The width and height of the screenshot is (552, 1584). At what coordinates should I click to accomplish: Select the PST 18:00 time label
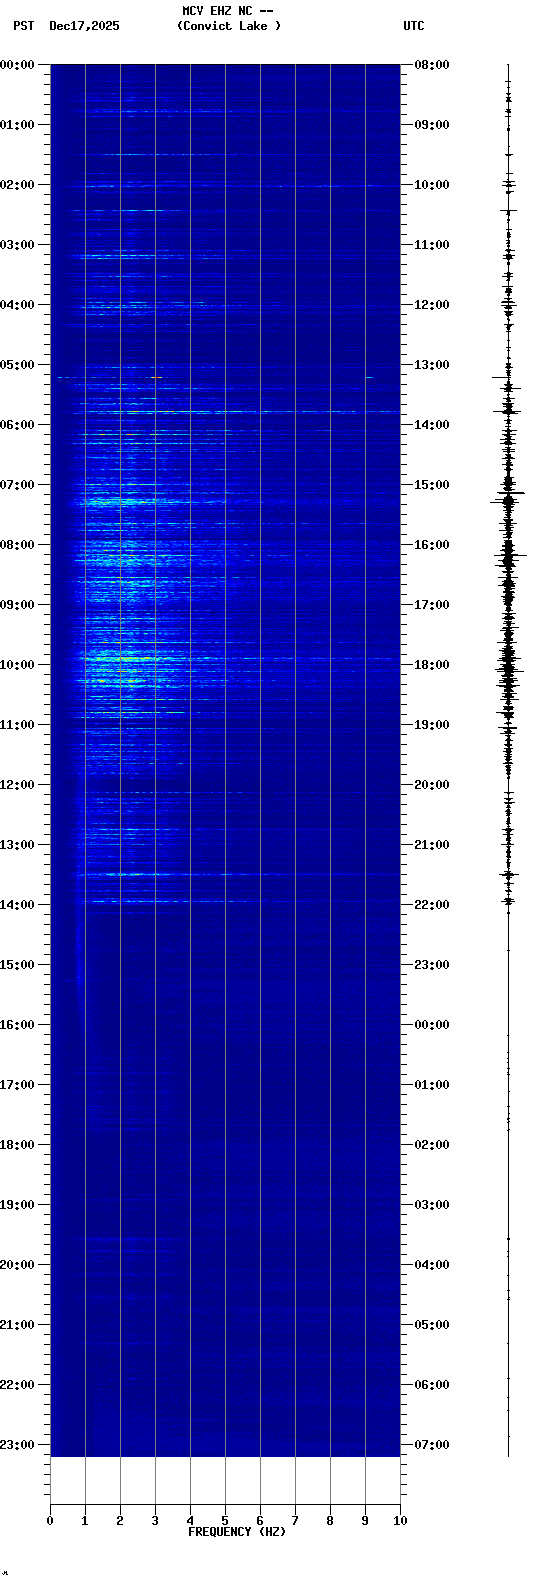click(18, 1145)
